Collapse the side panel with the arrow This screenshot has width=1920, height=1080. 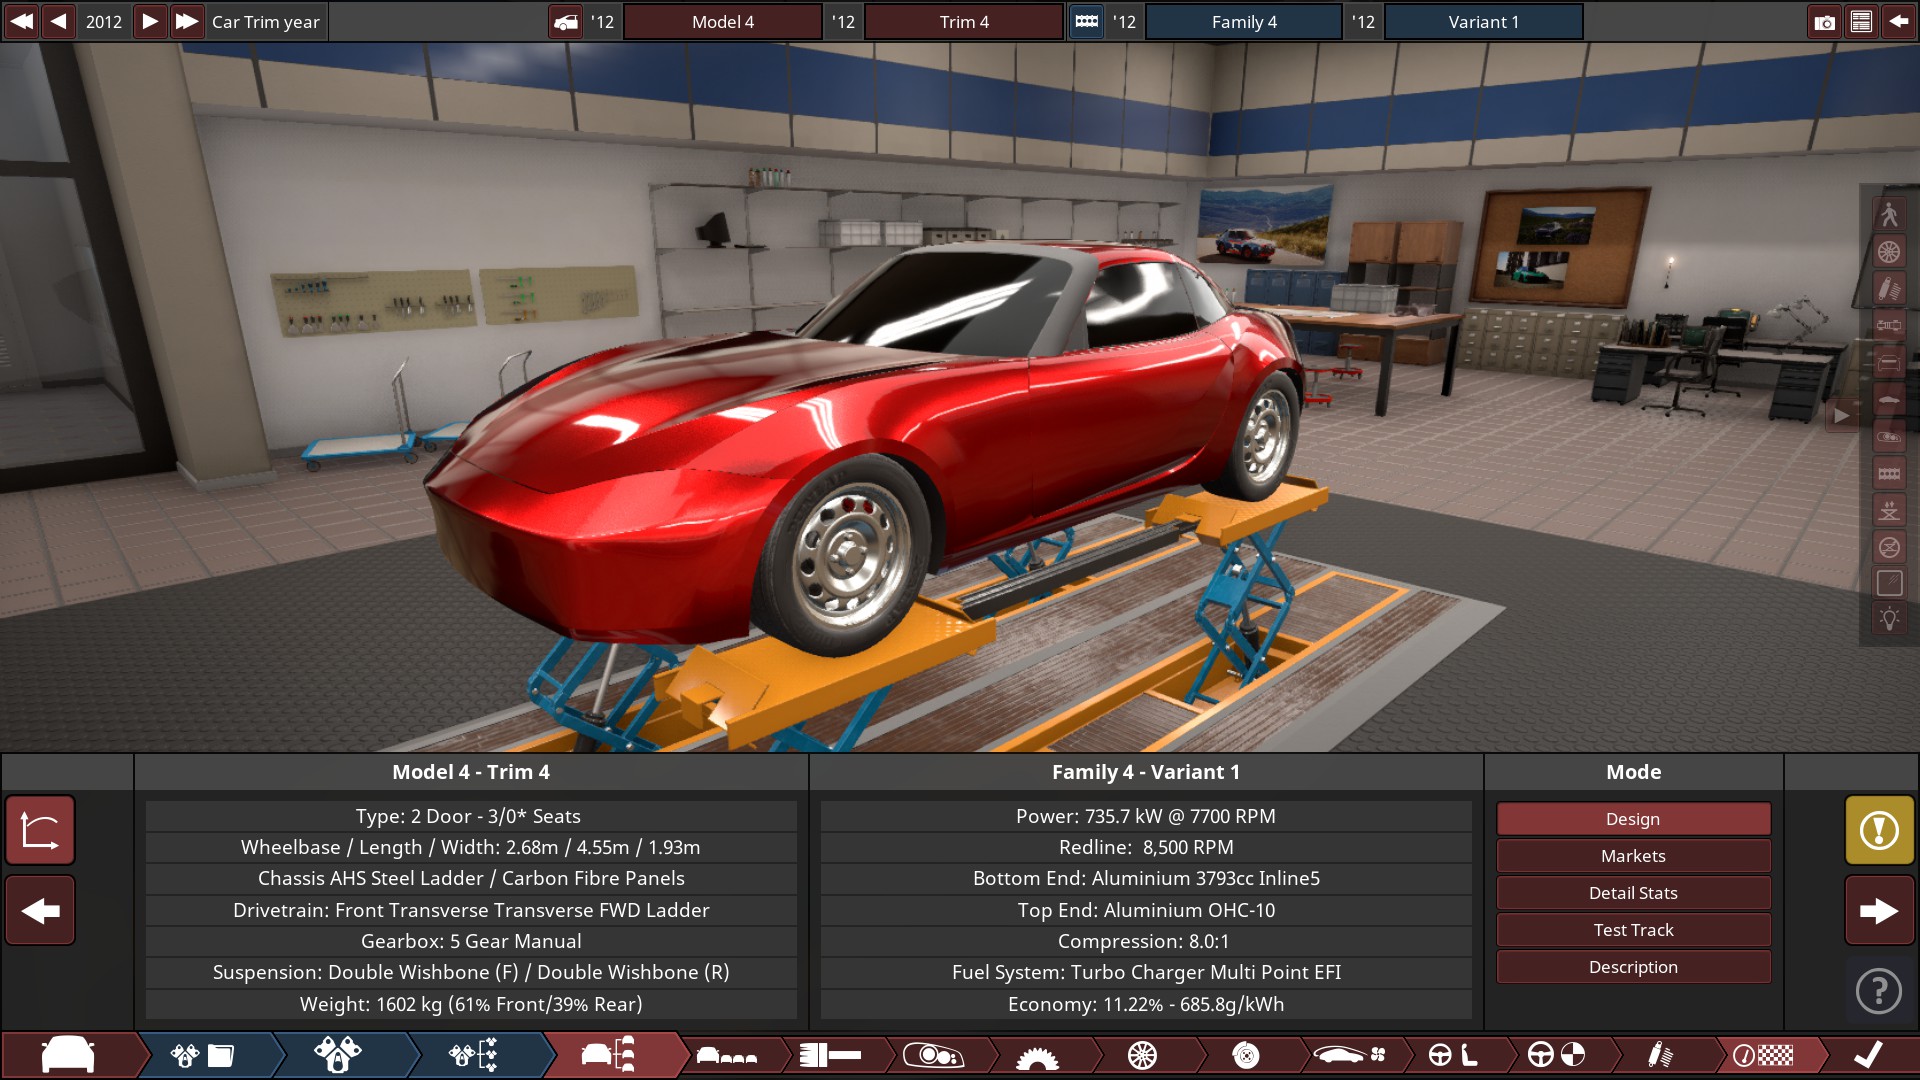[1841, 416]
